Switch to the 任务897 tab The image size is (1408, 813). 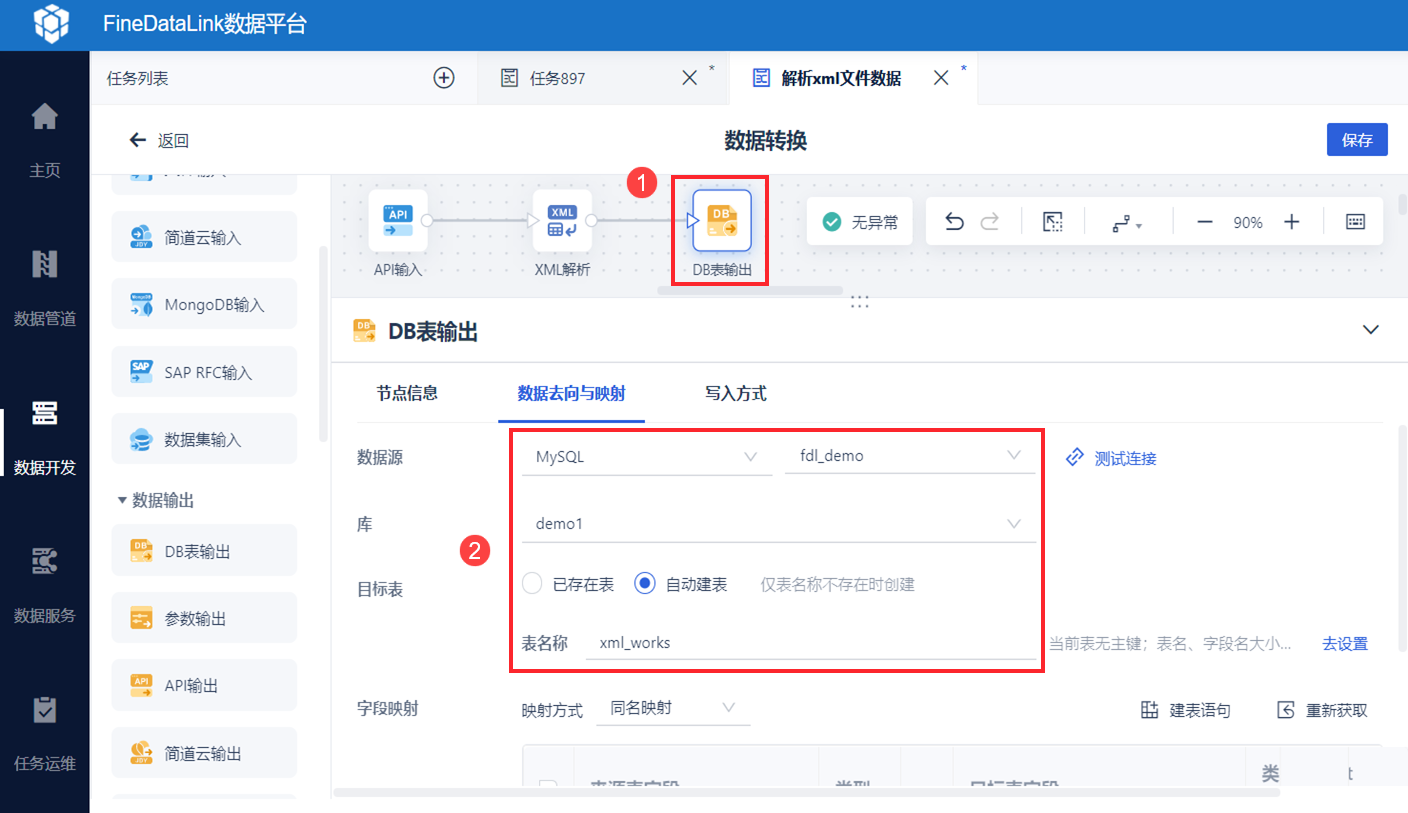(557, 78)
